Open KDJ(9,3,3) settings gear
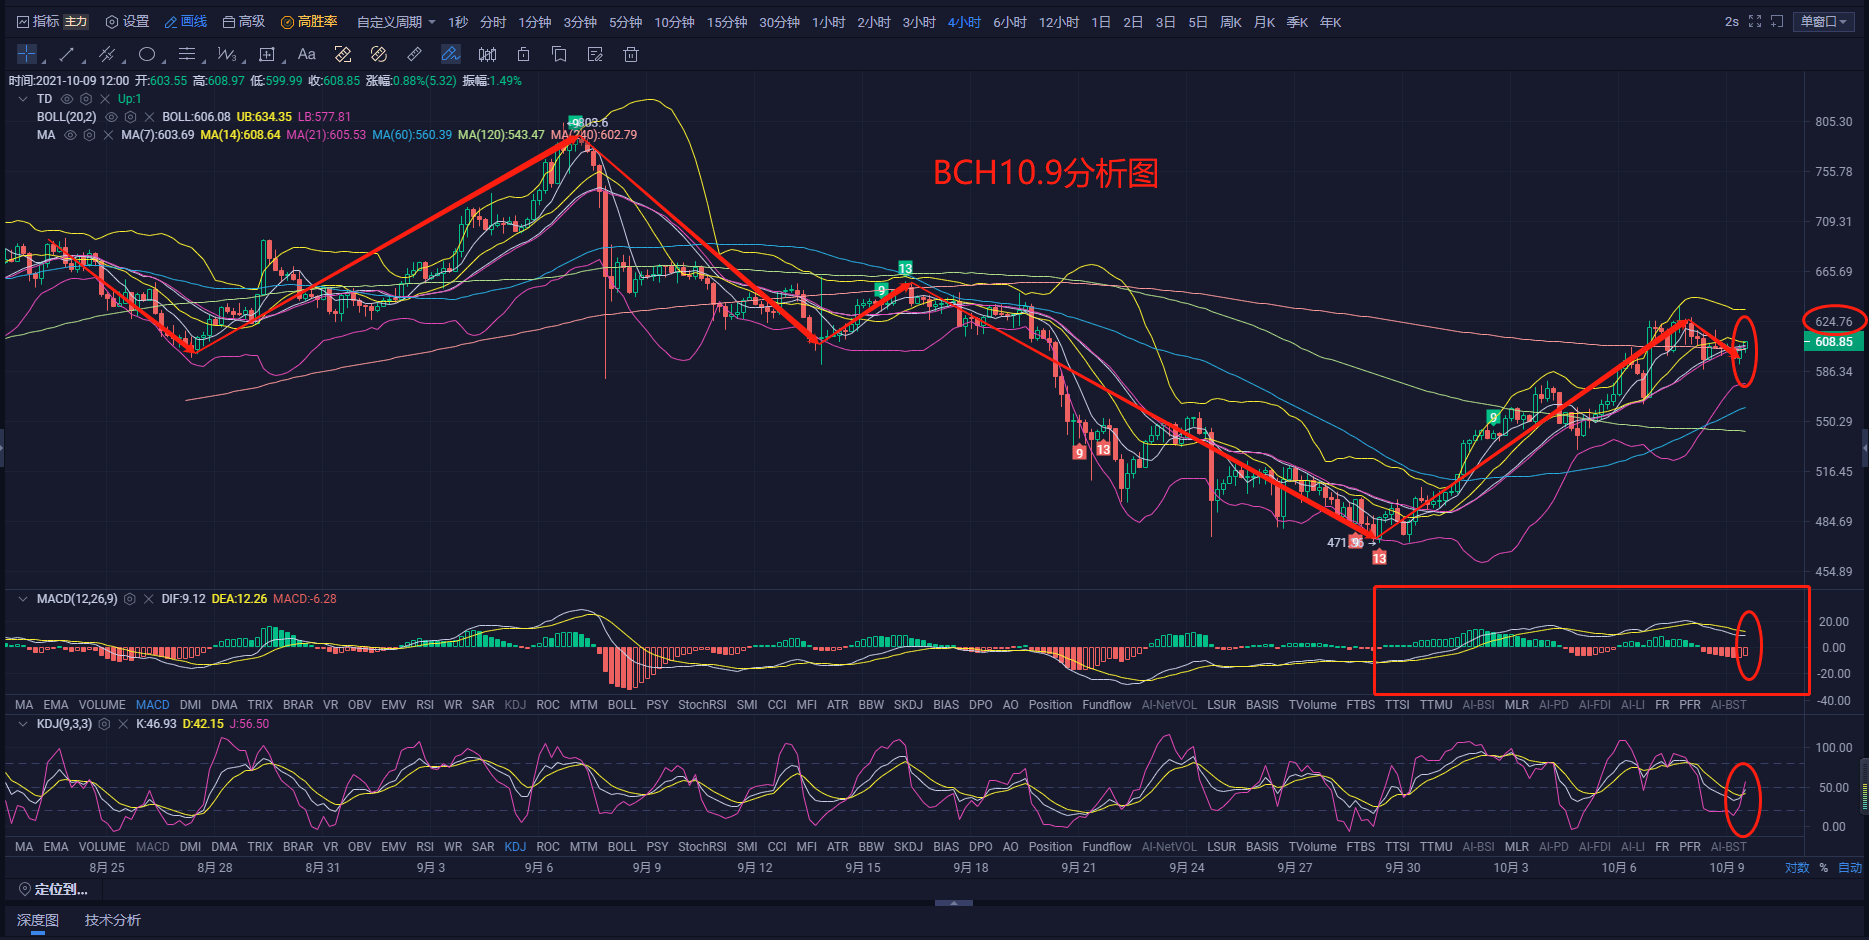The width and height of the screenshot is (1869, 940). pyautogui.click(x=104, y=724)
